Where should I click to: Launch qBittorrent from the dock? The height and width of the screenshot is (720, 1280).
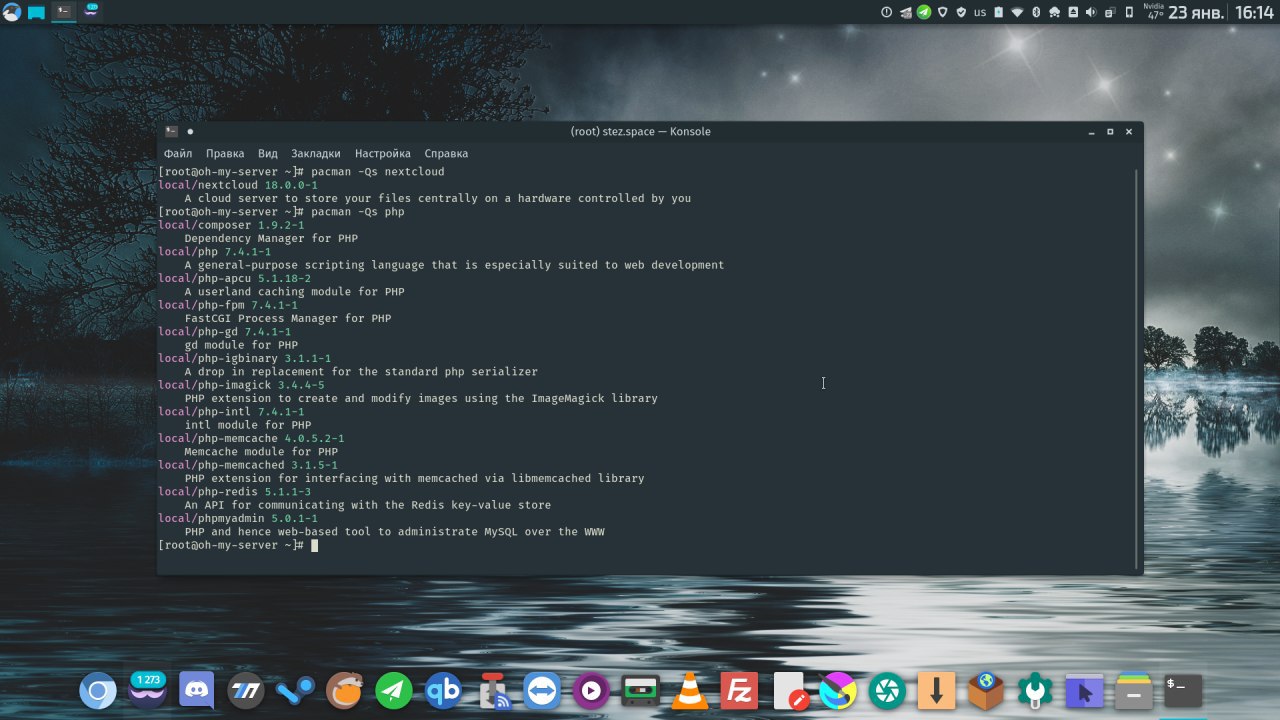pyautogui.click(x=443, y=691)
